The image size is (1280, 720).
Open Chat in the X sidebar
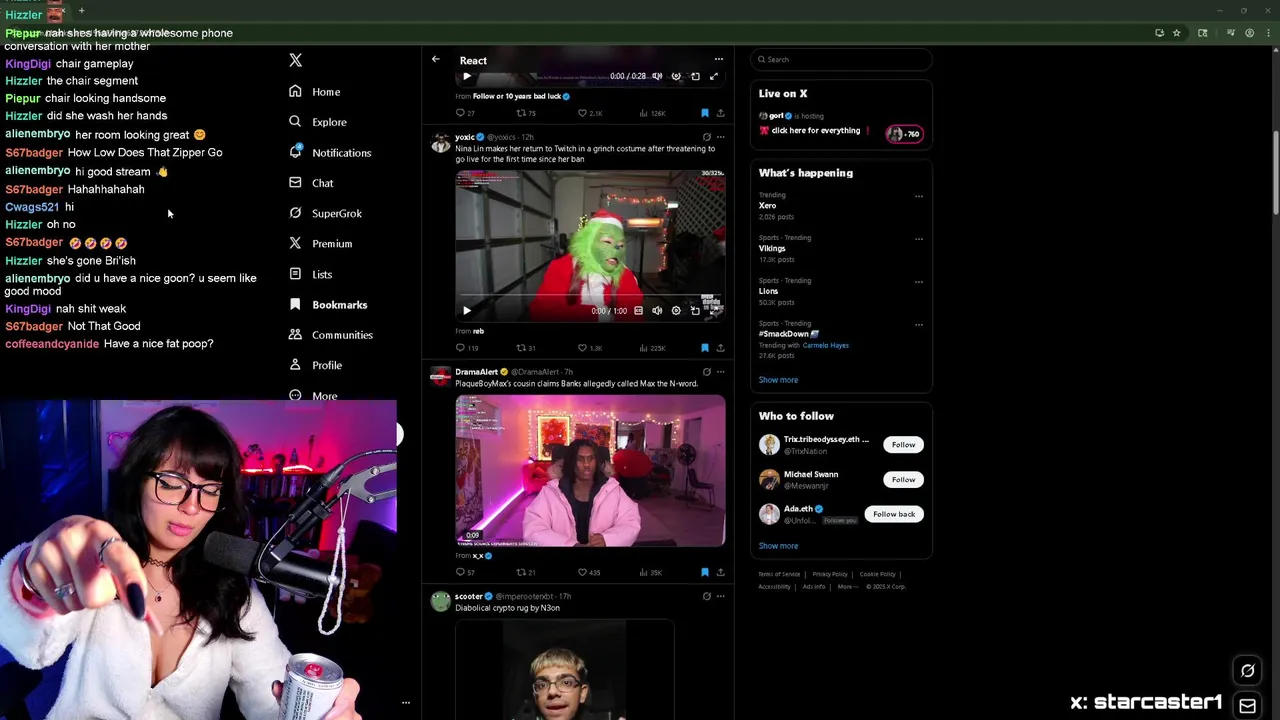310,183
